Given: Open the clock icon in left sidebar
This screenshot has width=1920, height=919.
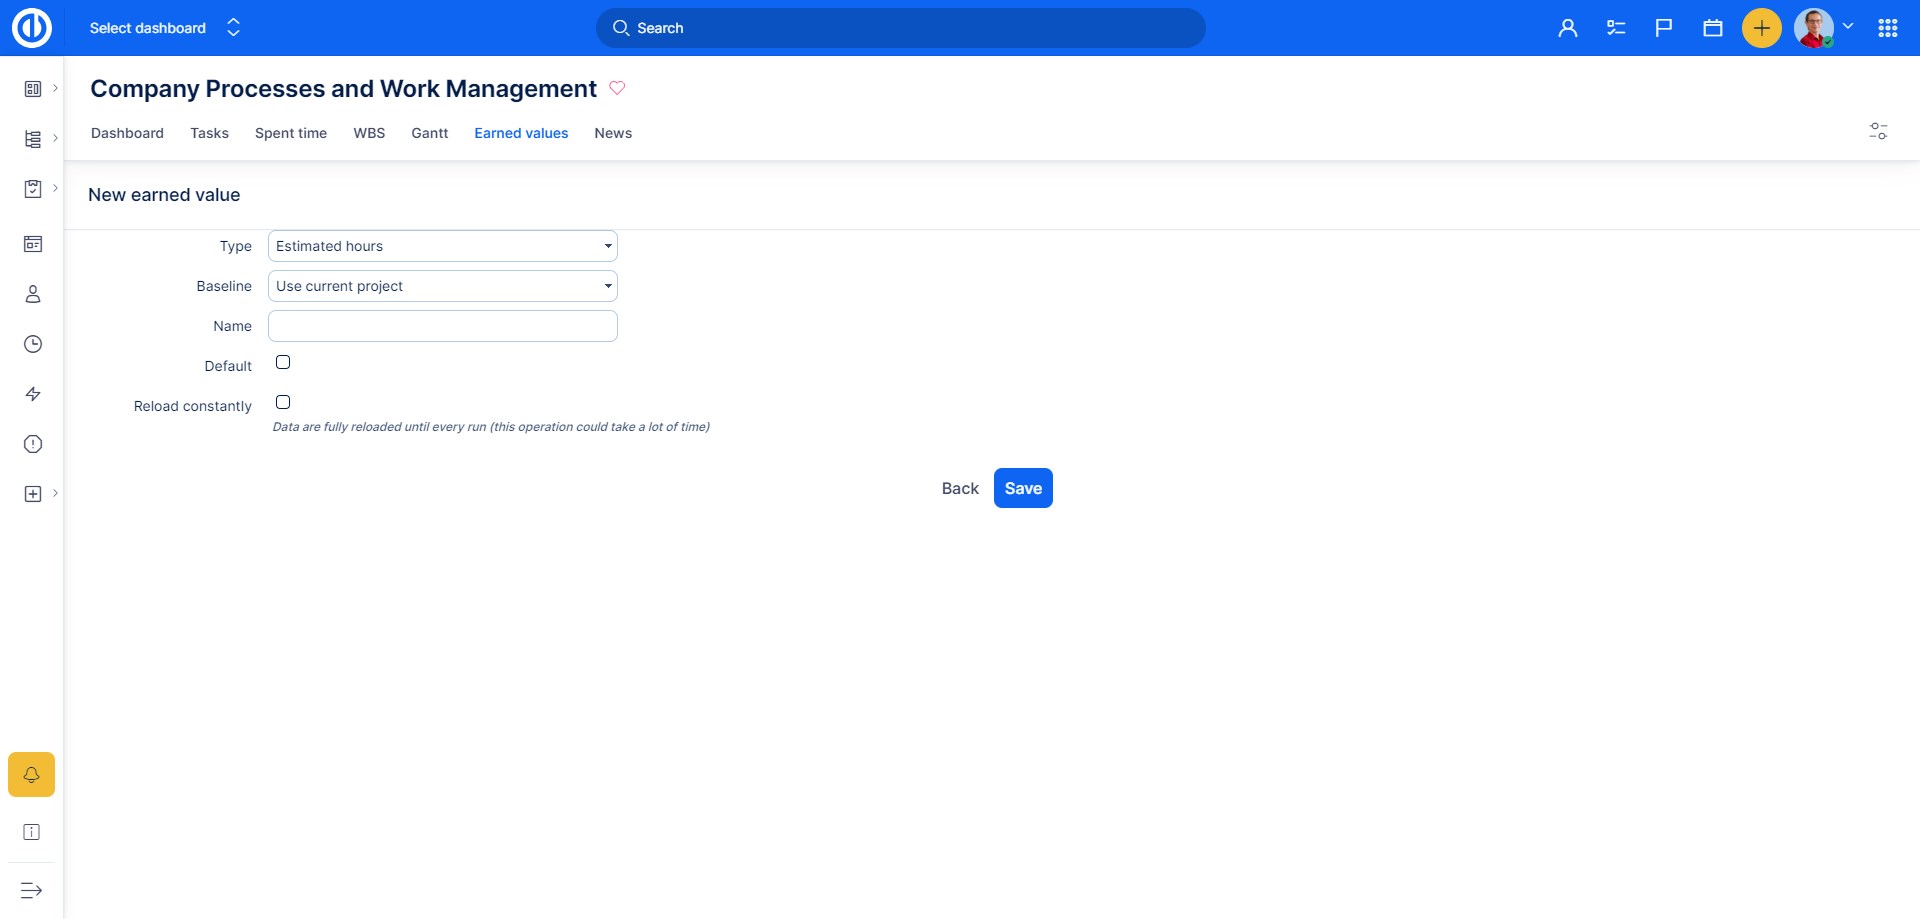Looking at the screenshot, I should tap(33, 344).
